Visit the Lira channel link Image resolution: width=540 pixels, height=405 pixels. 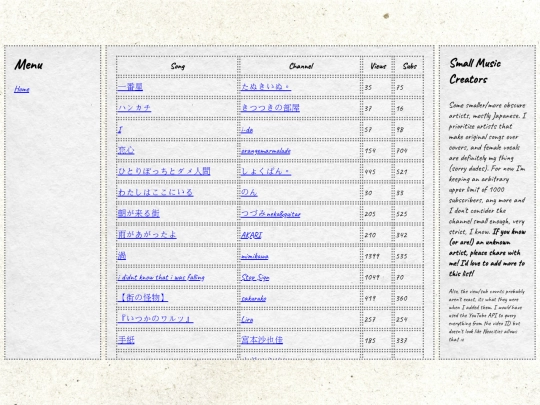click(247, 319)
